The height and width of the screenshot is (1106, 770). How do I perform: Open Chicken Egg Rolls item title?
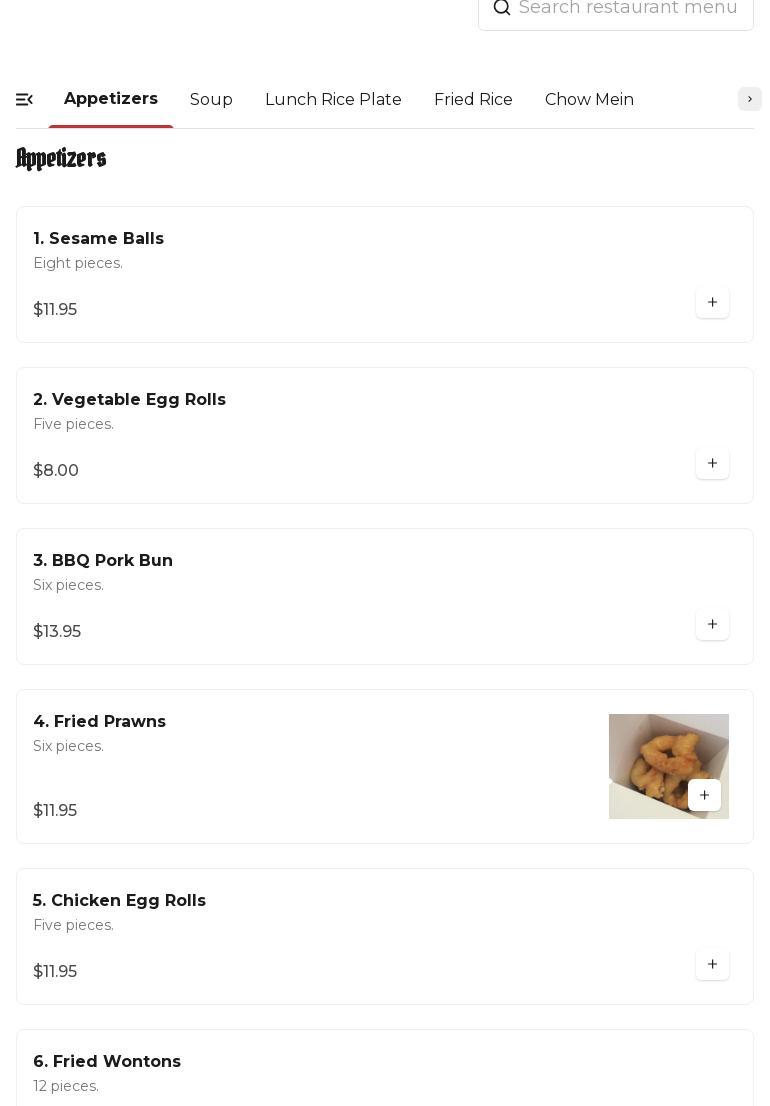tap(119, 900)
